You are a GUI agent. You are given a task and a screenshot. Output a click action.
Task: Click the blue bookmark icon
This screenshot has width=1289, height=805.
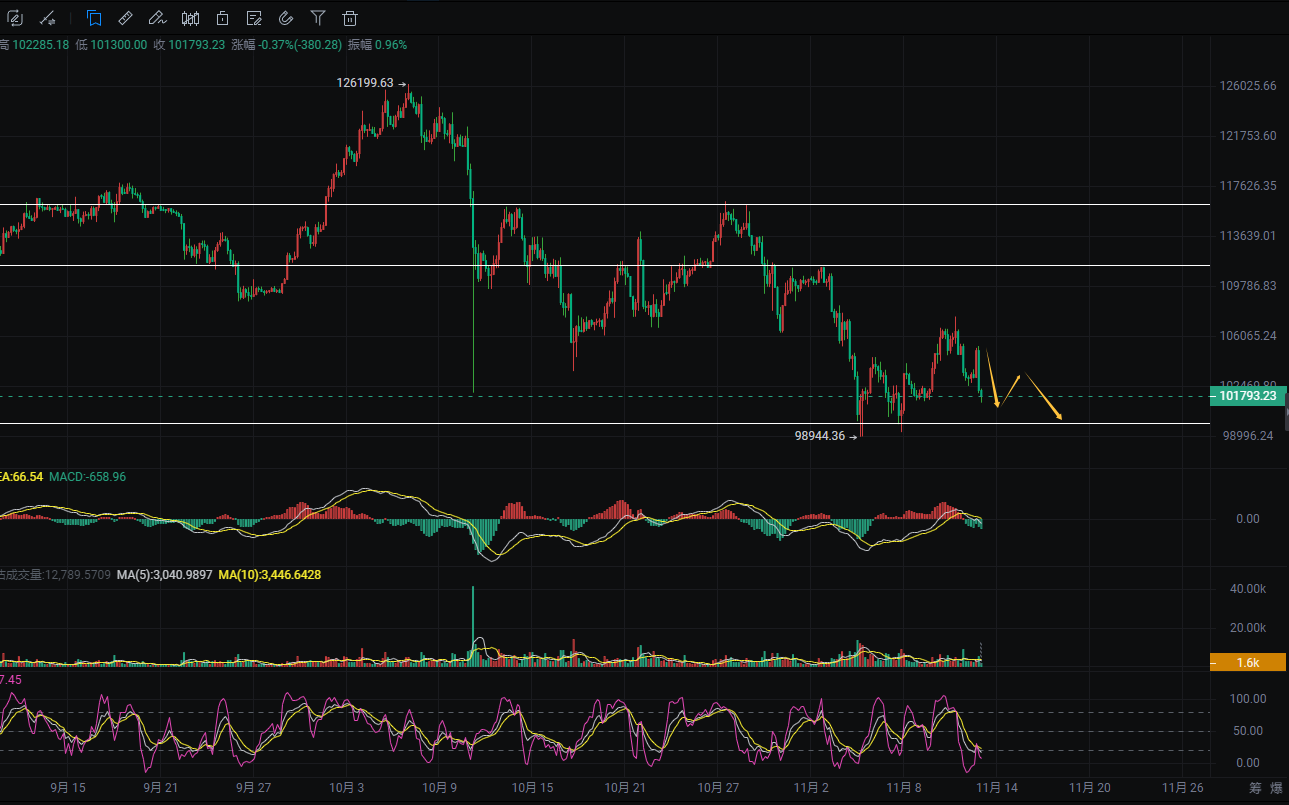pyautogui.click(x=93, y=18)
